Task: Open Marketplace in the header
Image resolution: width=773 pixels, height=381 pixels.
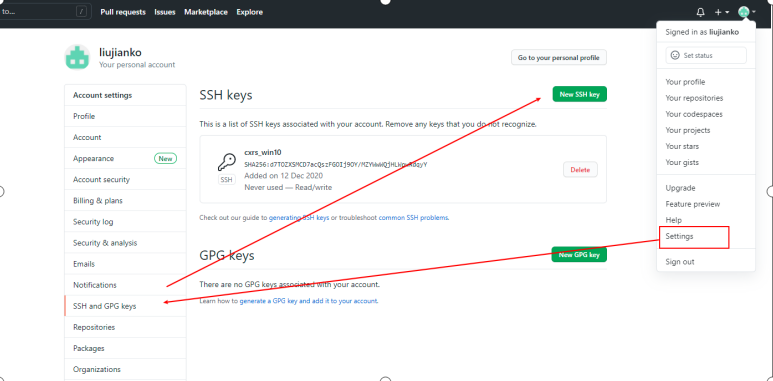Action: 206,12
